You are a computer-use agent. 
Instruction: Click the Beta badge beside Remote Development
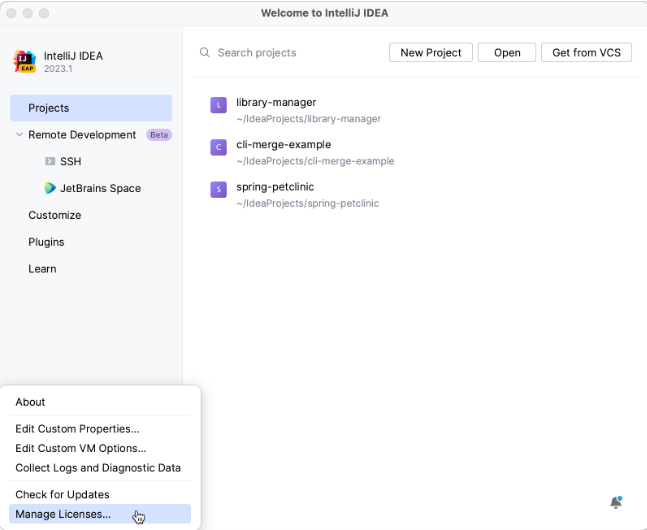(x=159, y=135)
